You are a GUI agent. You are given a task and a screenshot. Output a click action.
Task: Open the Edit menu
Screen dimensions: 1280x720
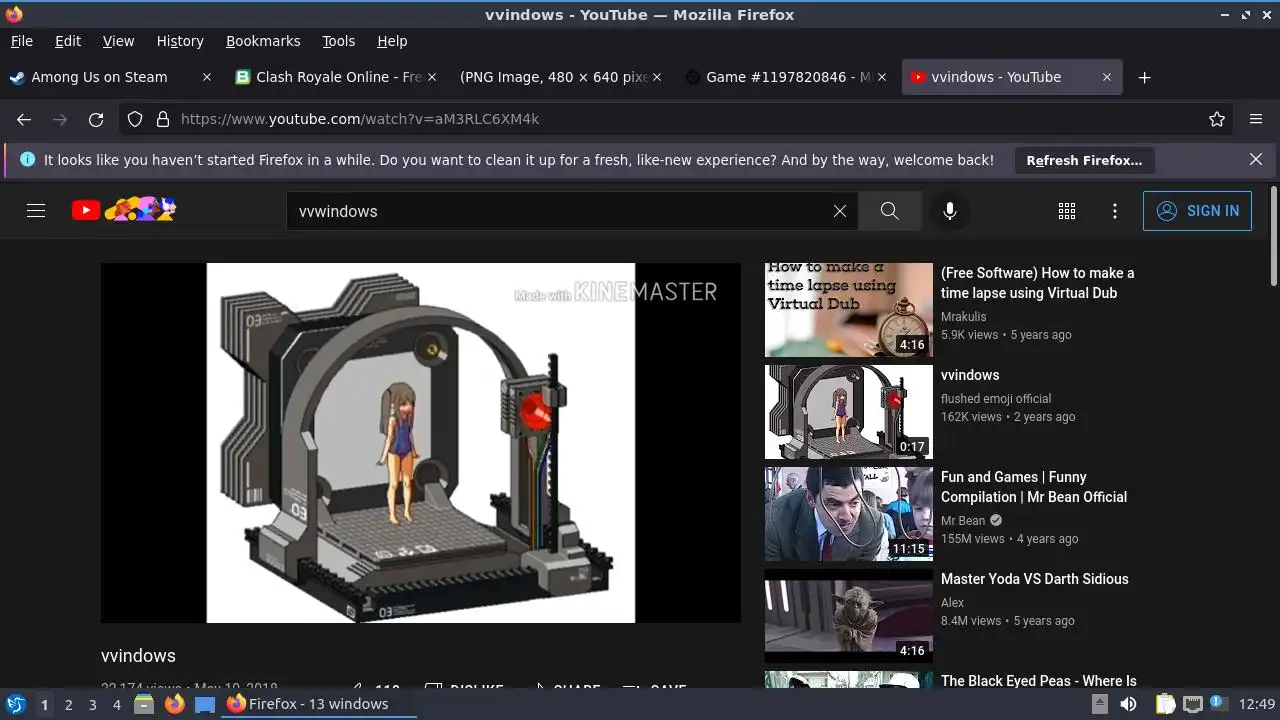tap(68, 41)
